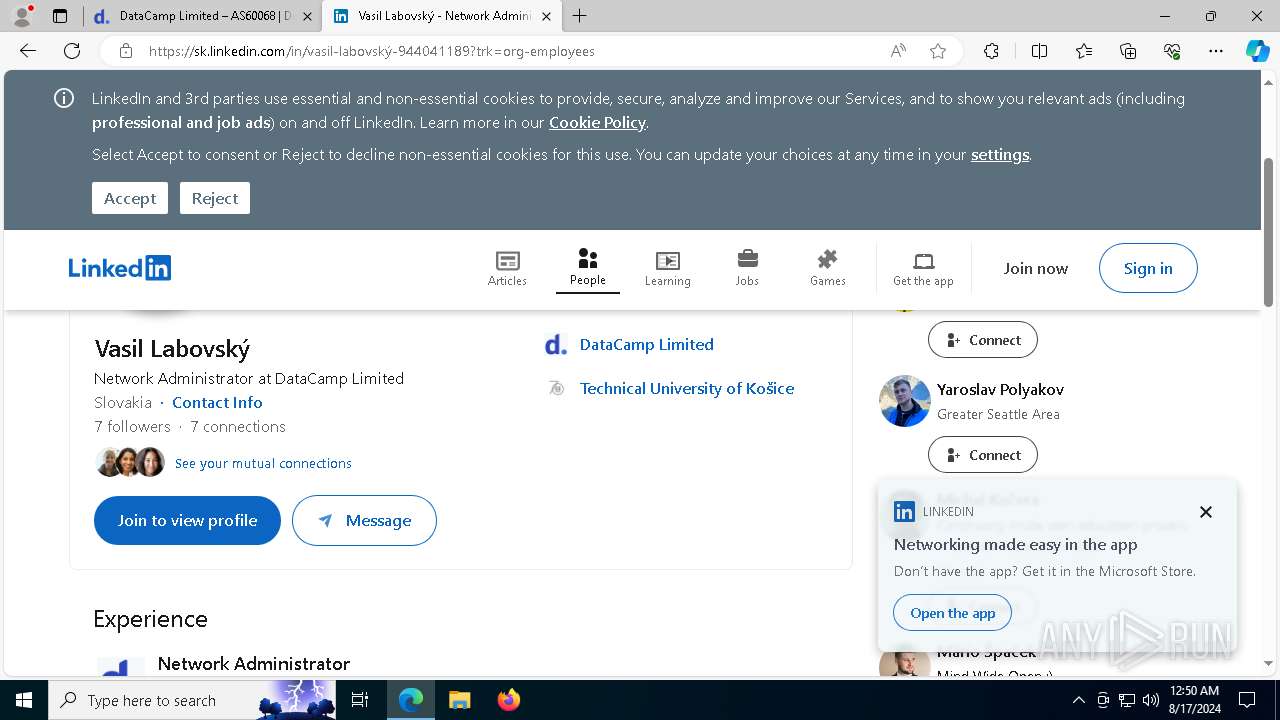Show hidden system tray icons
Viewport: 1280px width, 720px height.
(x=1078, y=700)
